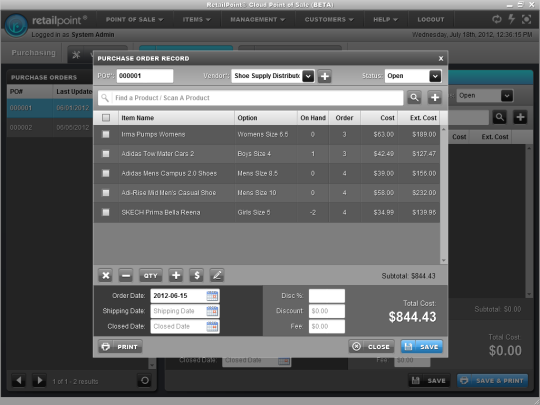
Task: Click the Fee amount field in dialog
Action: [x=326, y=326]
